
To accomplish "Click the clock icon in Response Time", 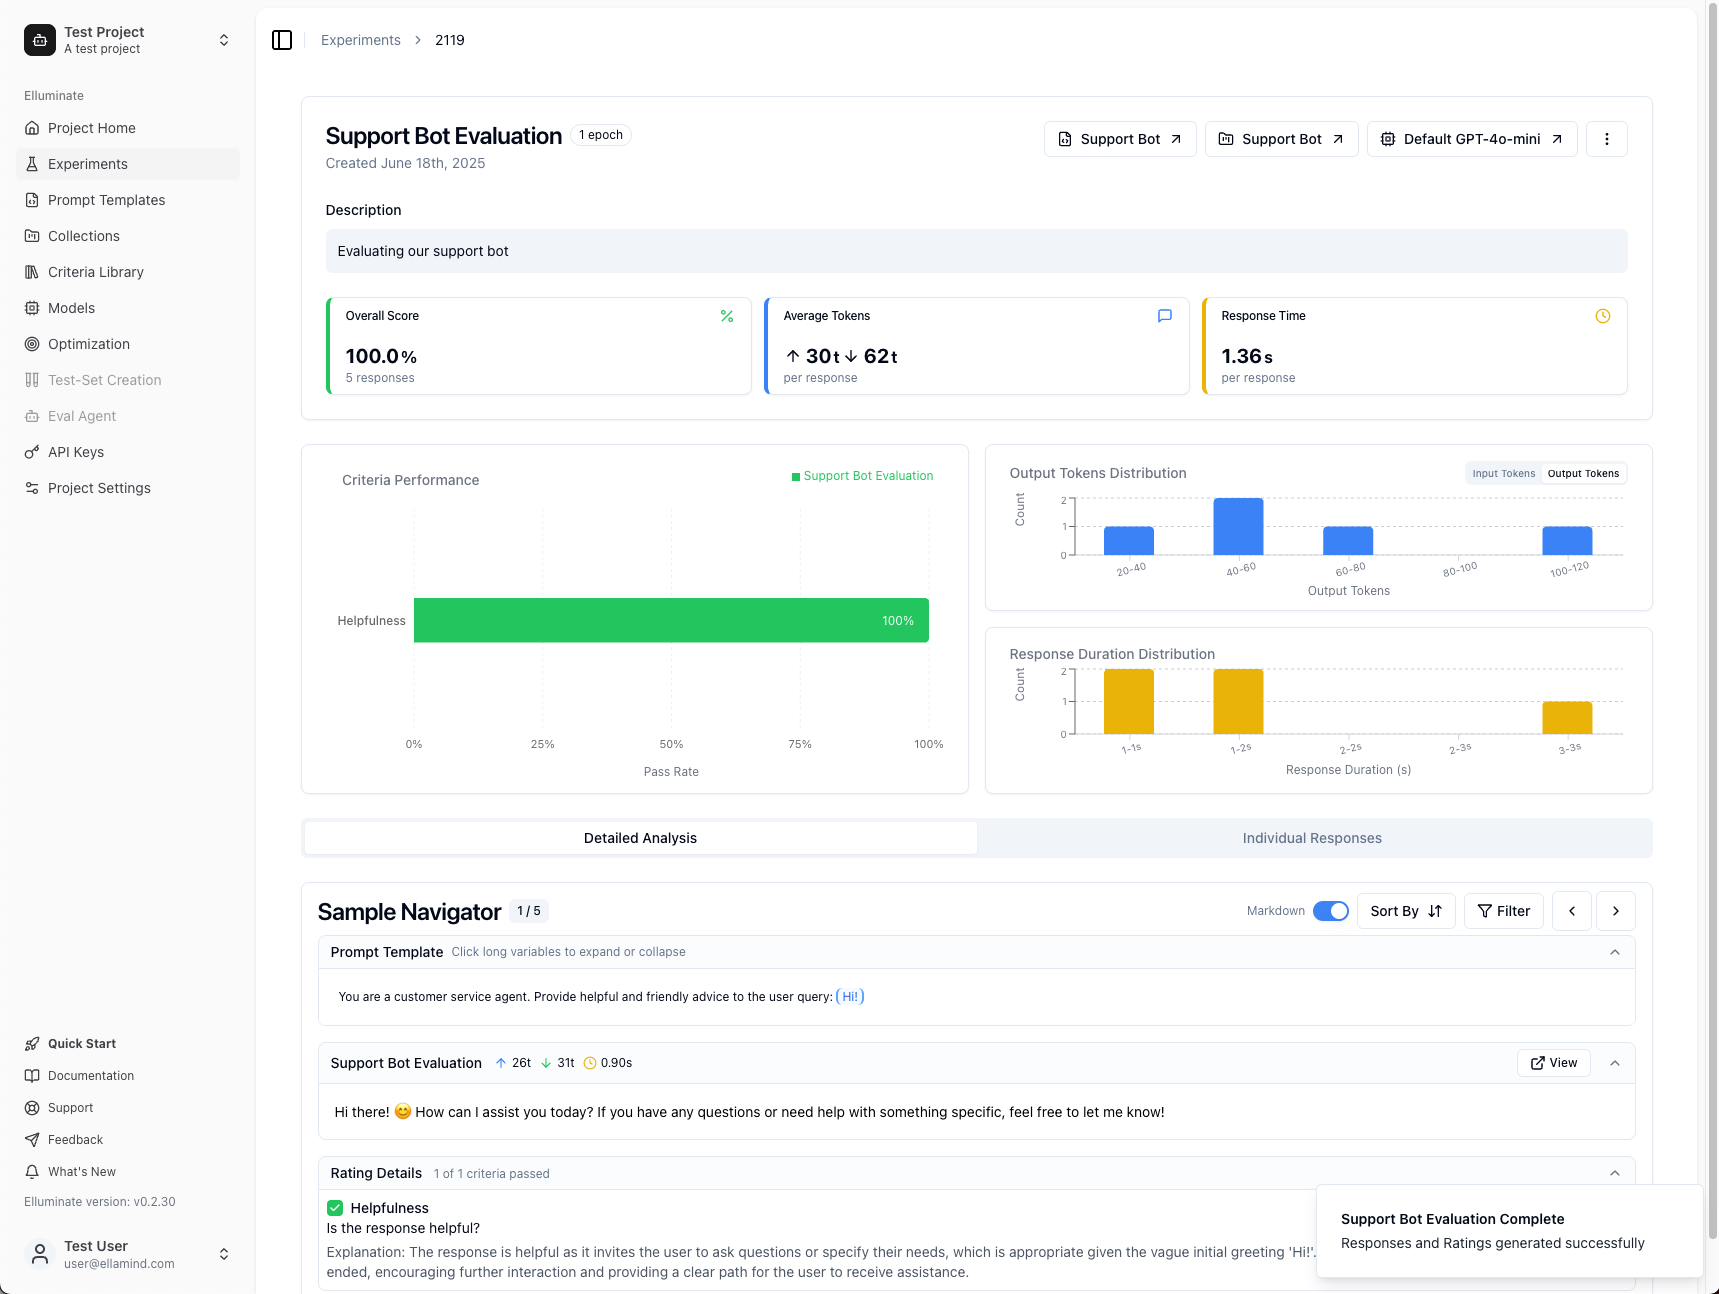I will click(1603, 316).
